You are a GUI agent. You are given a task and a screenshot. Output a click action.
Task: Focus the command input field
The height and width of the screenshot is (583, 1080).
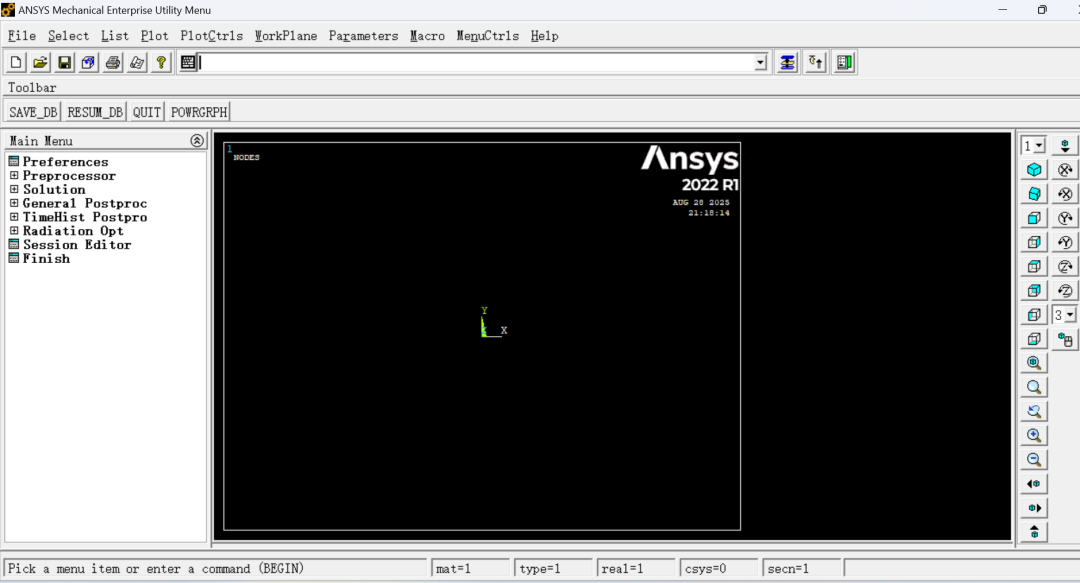tap(477, 63)
